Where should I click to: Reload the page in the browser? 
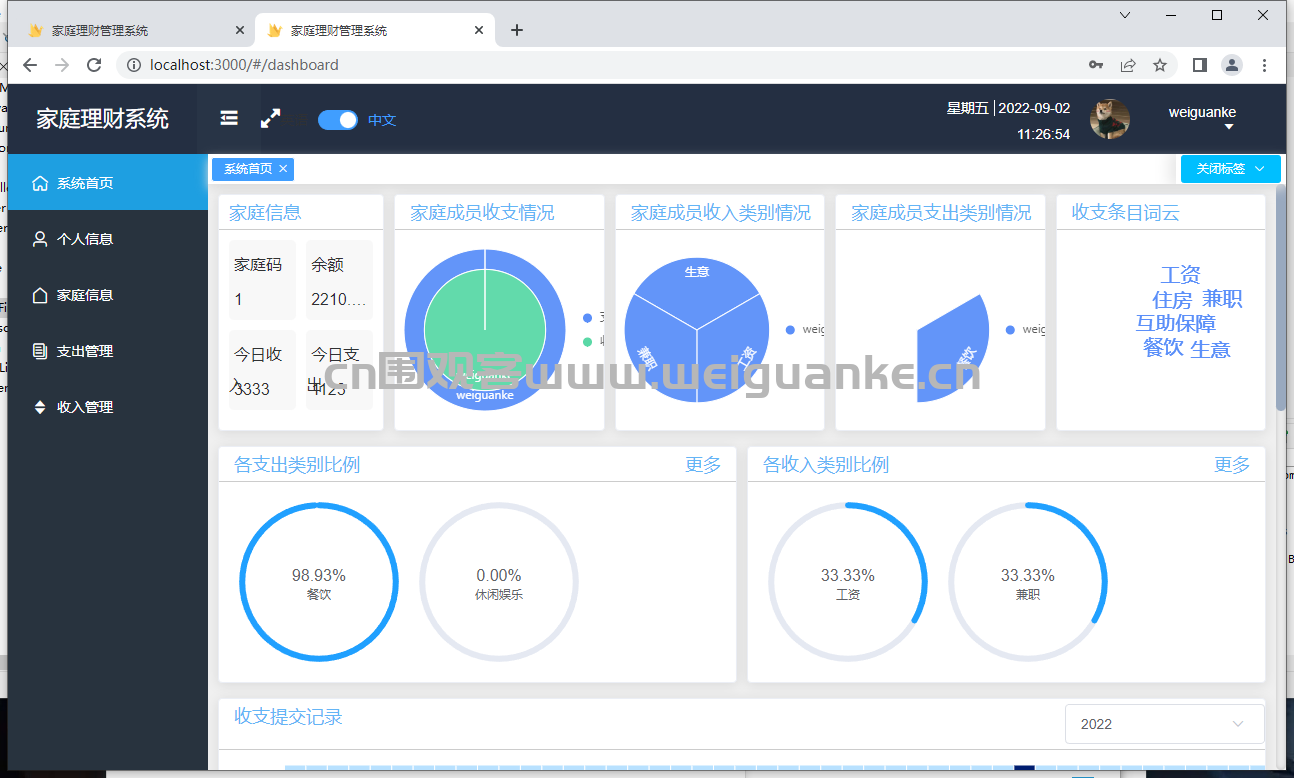coord(94,65)
